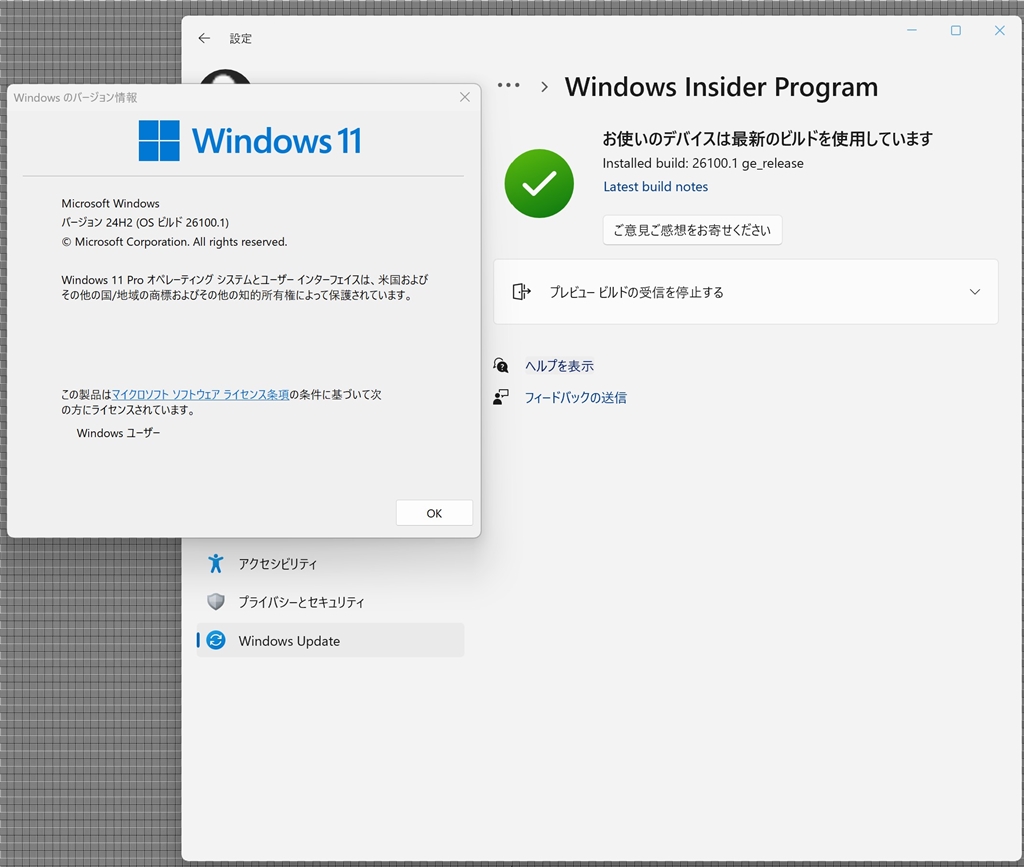The width and height of the screenshot is (1024, 867).
Task: Click the Windows 11 logo in the dialog
Action: coord(250,140)
